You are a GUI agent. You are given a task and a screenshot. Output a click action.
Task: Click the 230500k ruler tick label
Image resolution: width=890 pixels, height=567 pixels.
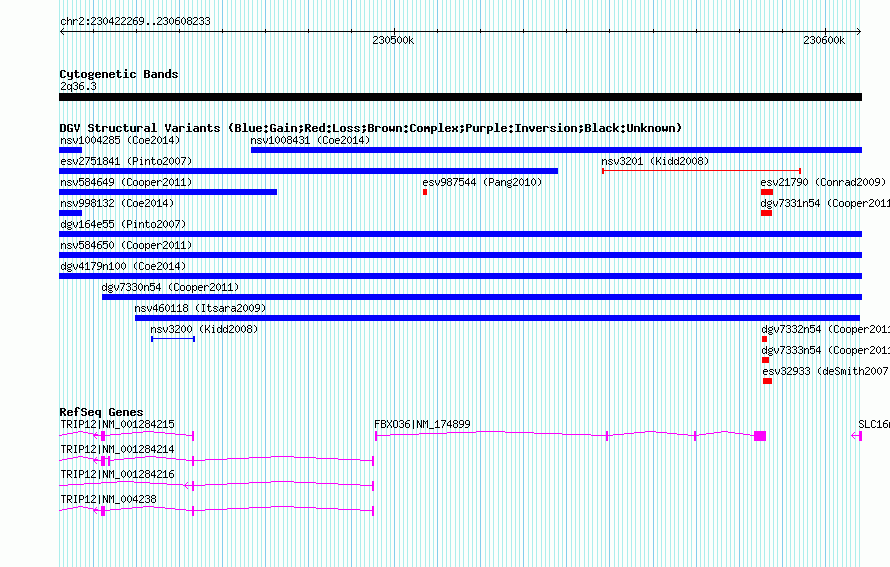click(393, 40)
